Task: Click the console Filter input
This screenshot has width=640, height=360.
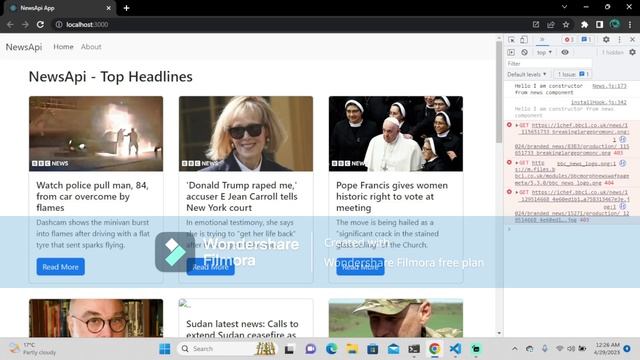Action: 549,63
